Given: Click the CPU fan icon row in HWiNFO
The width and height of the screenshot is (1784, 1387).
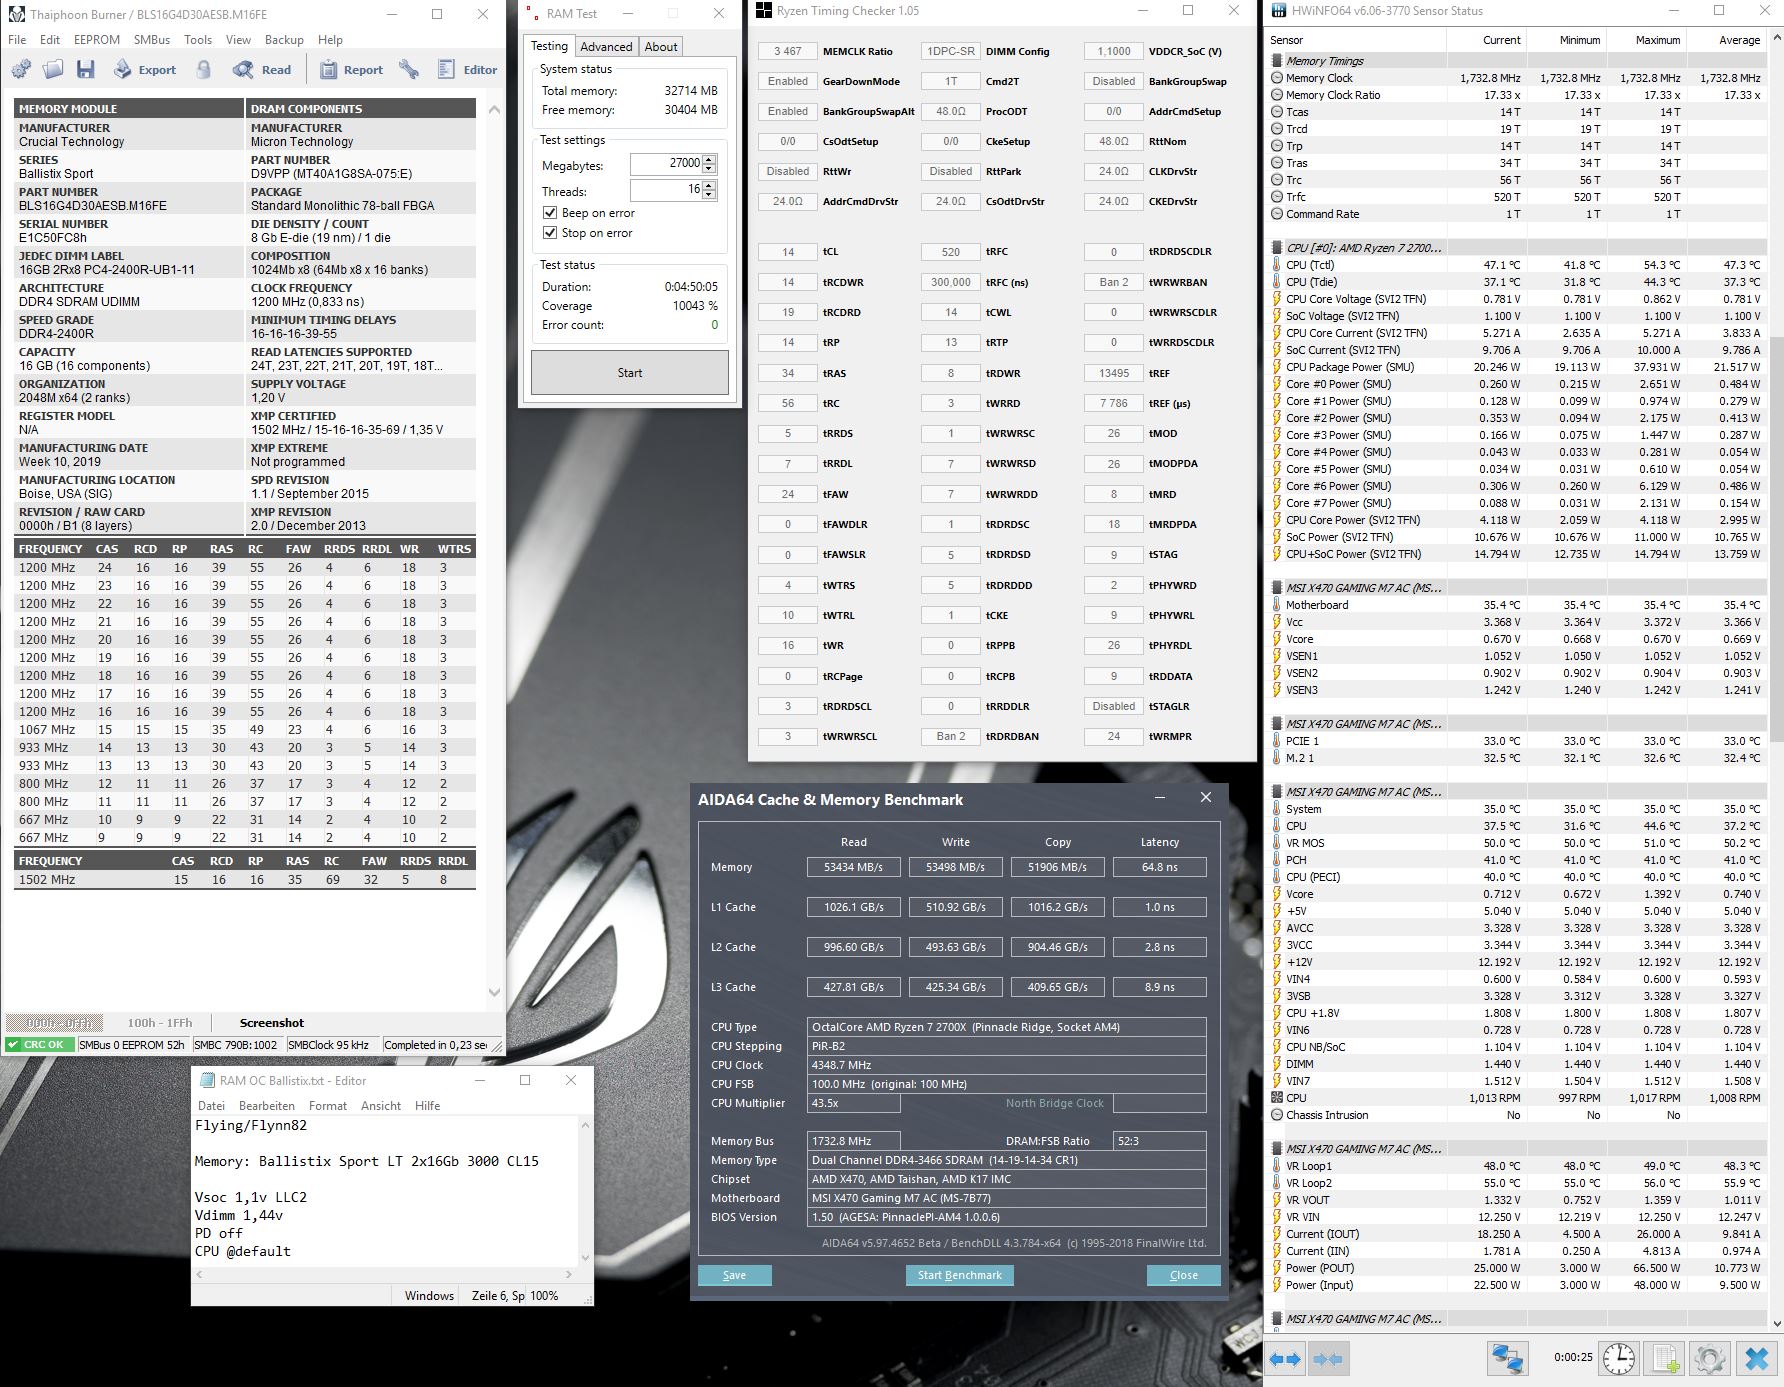Looking at the screenshot, I should coord(1277,1098).
